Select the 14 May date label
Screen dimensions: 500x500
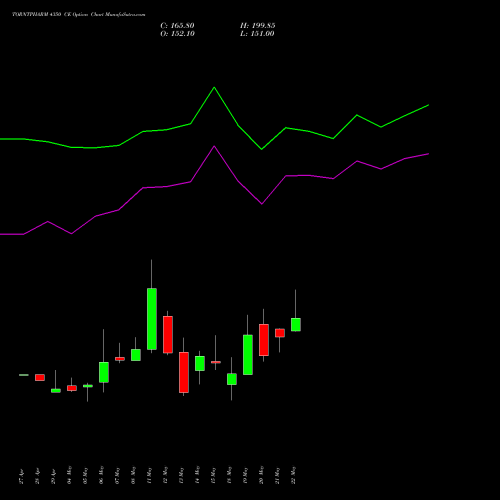(198, 475)
